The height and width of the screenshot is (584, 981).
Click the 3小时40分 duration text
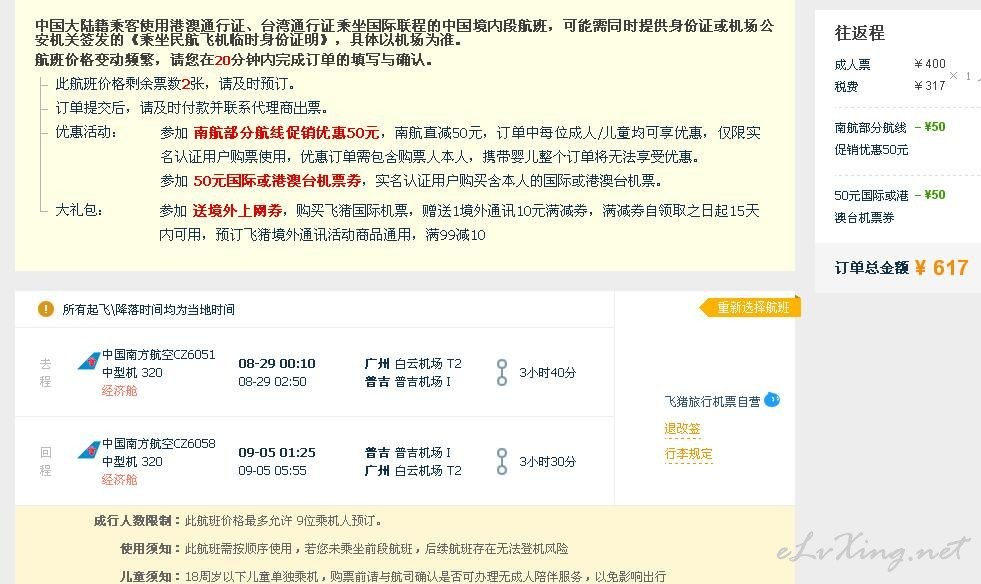click(x=547, y=372)
